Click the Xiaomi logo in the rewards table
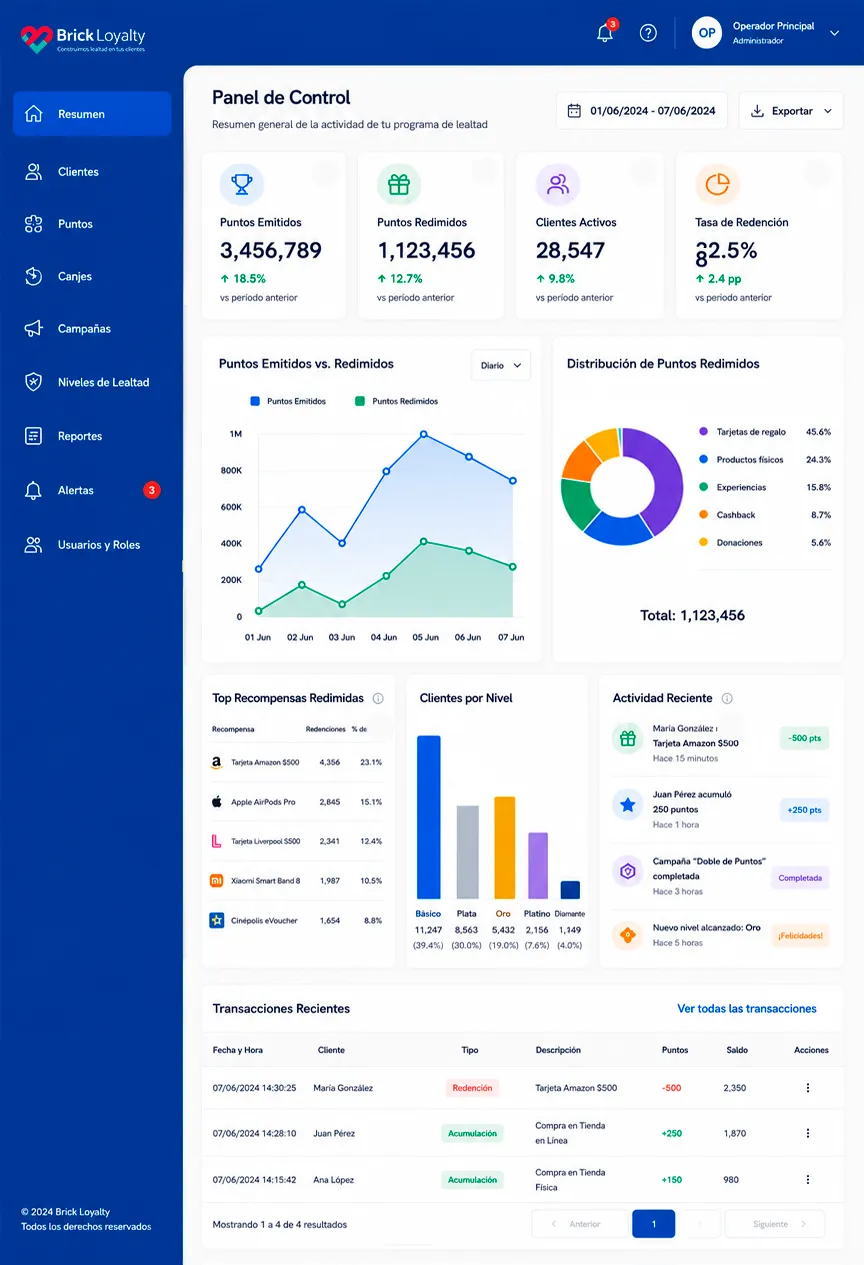Screen dimensions: 864x1265 coord(216,881)
